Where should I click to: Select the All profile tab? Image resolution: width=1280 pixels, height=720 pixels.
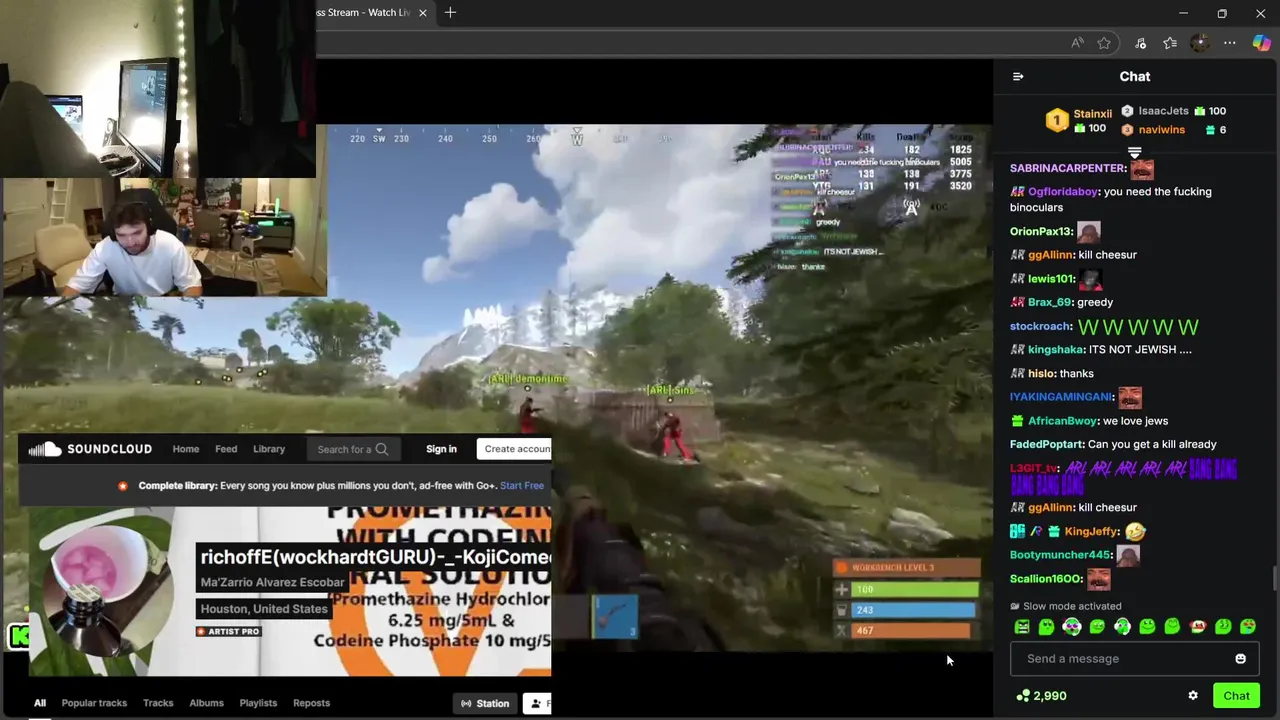pos(40,703)
